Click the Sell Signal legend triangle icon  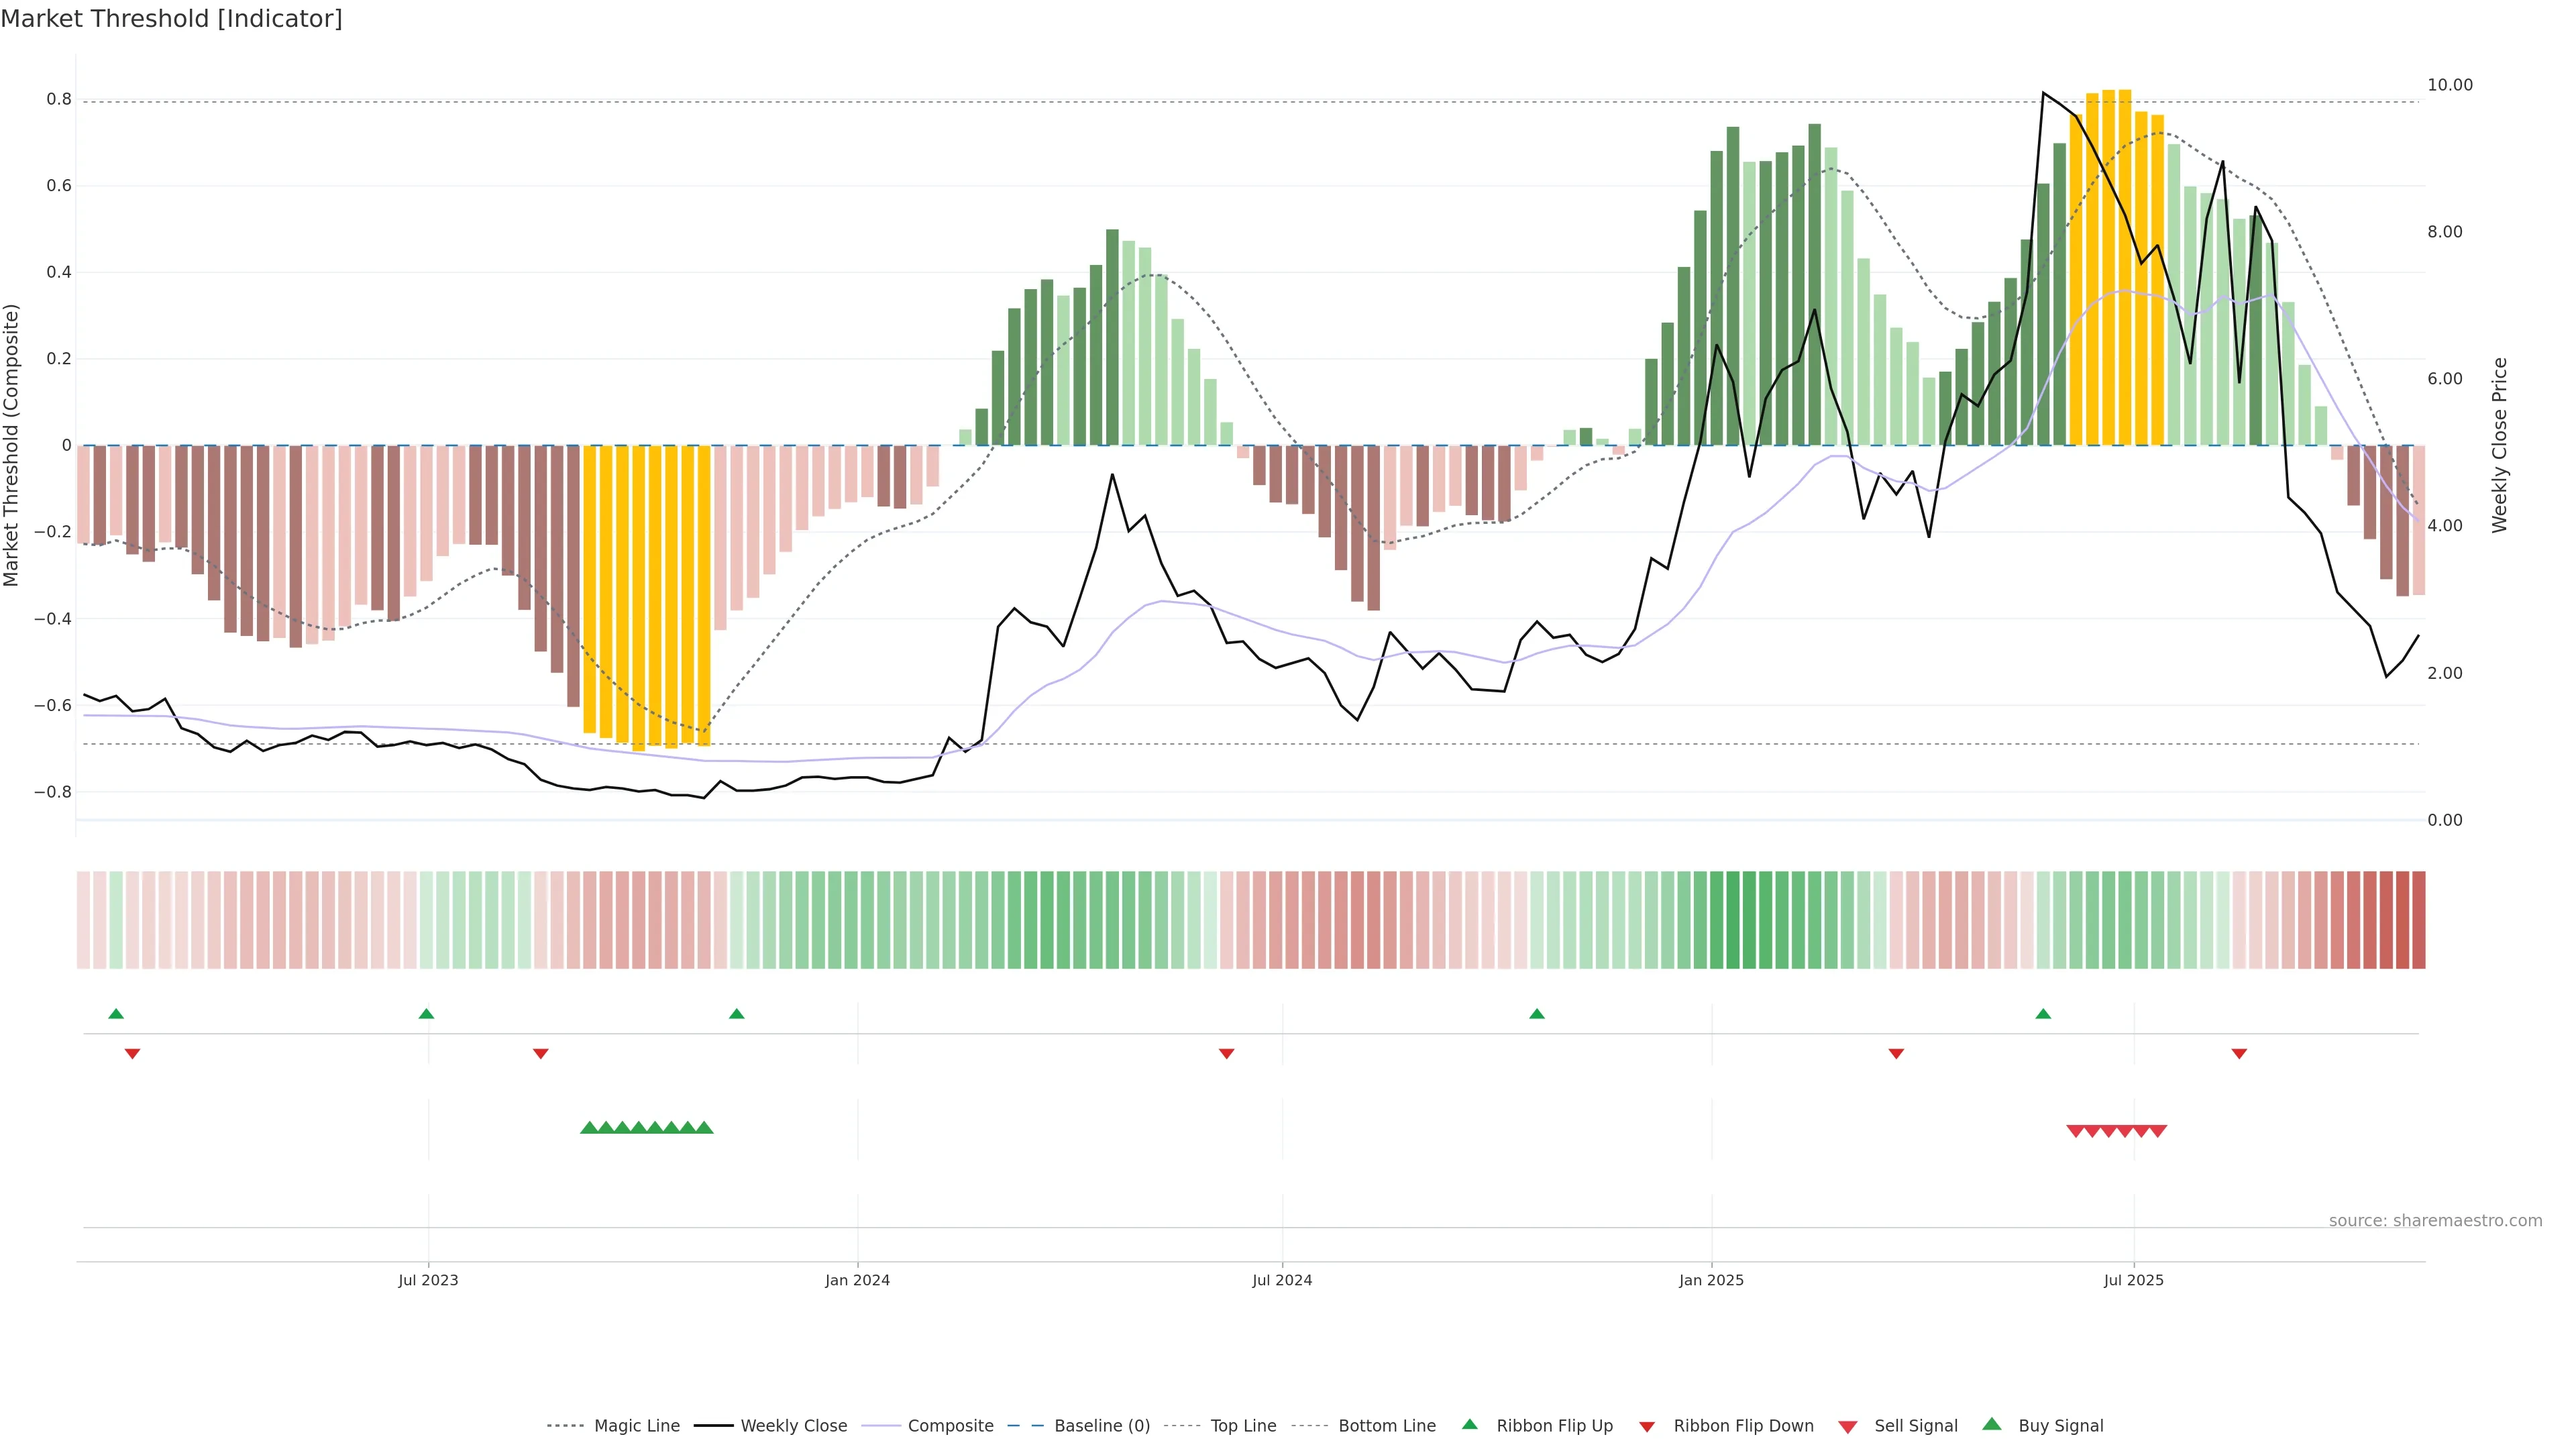pos(1847,1426)
